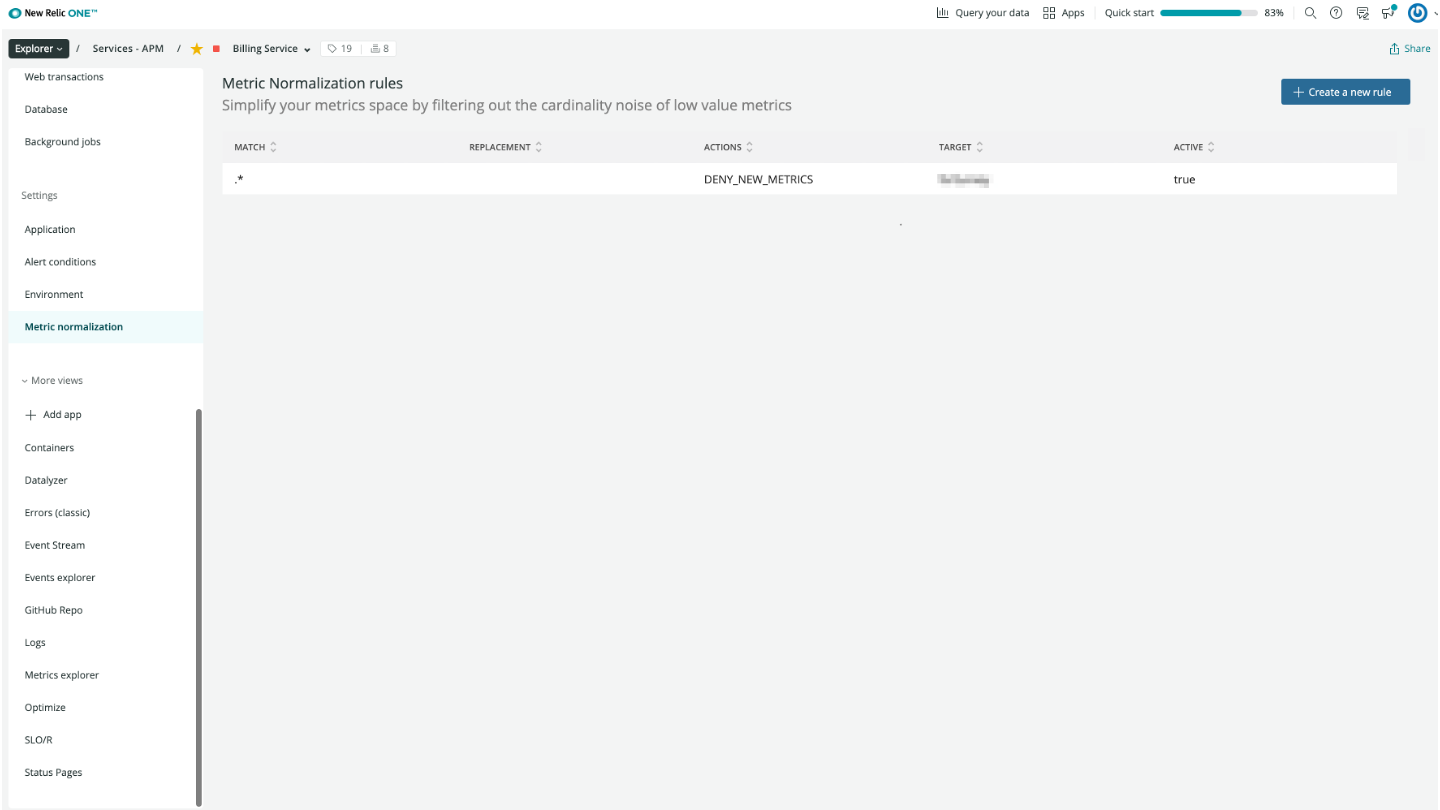The height and width of the screenshot is (810, 1440).
Task: Click the plus icon beside Add app
Action: 31,415
